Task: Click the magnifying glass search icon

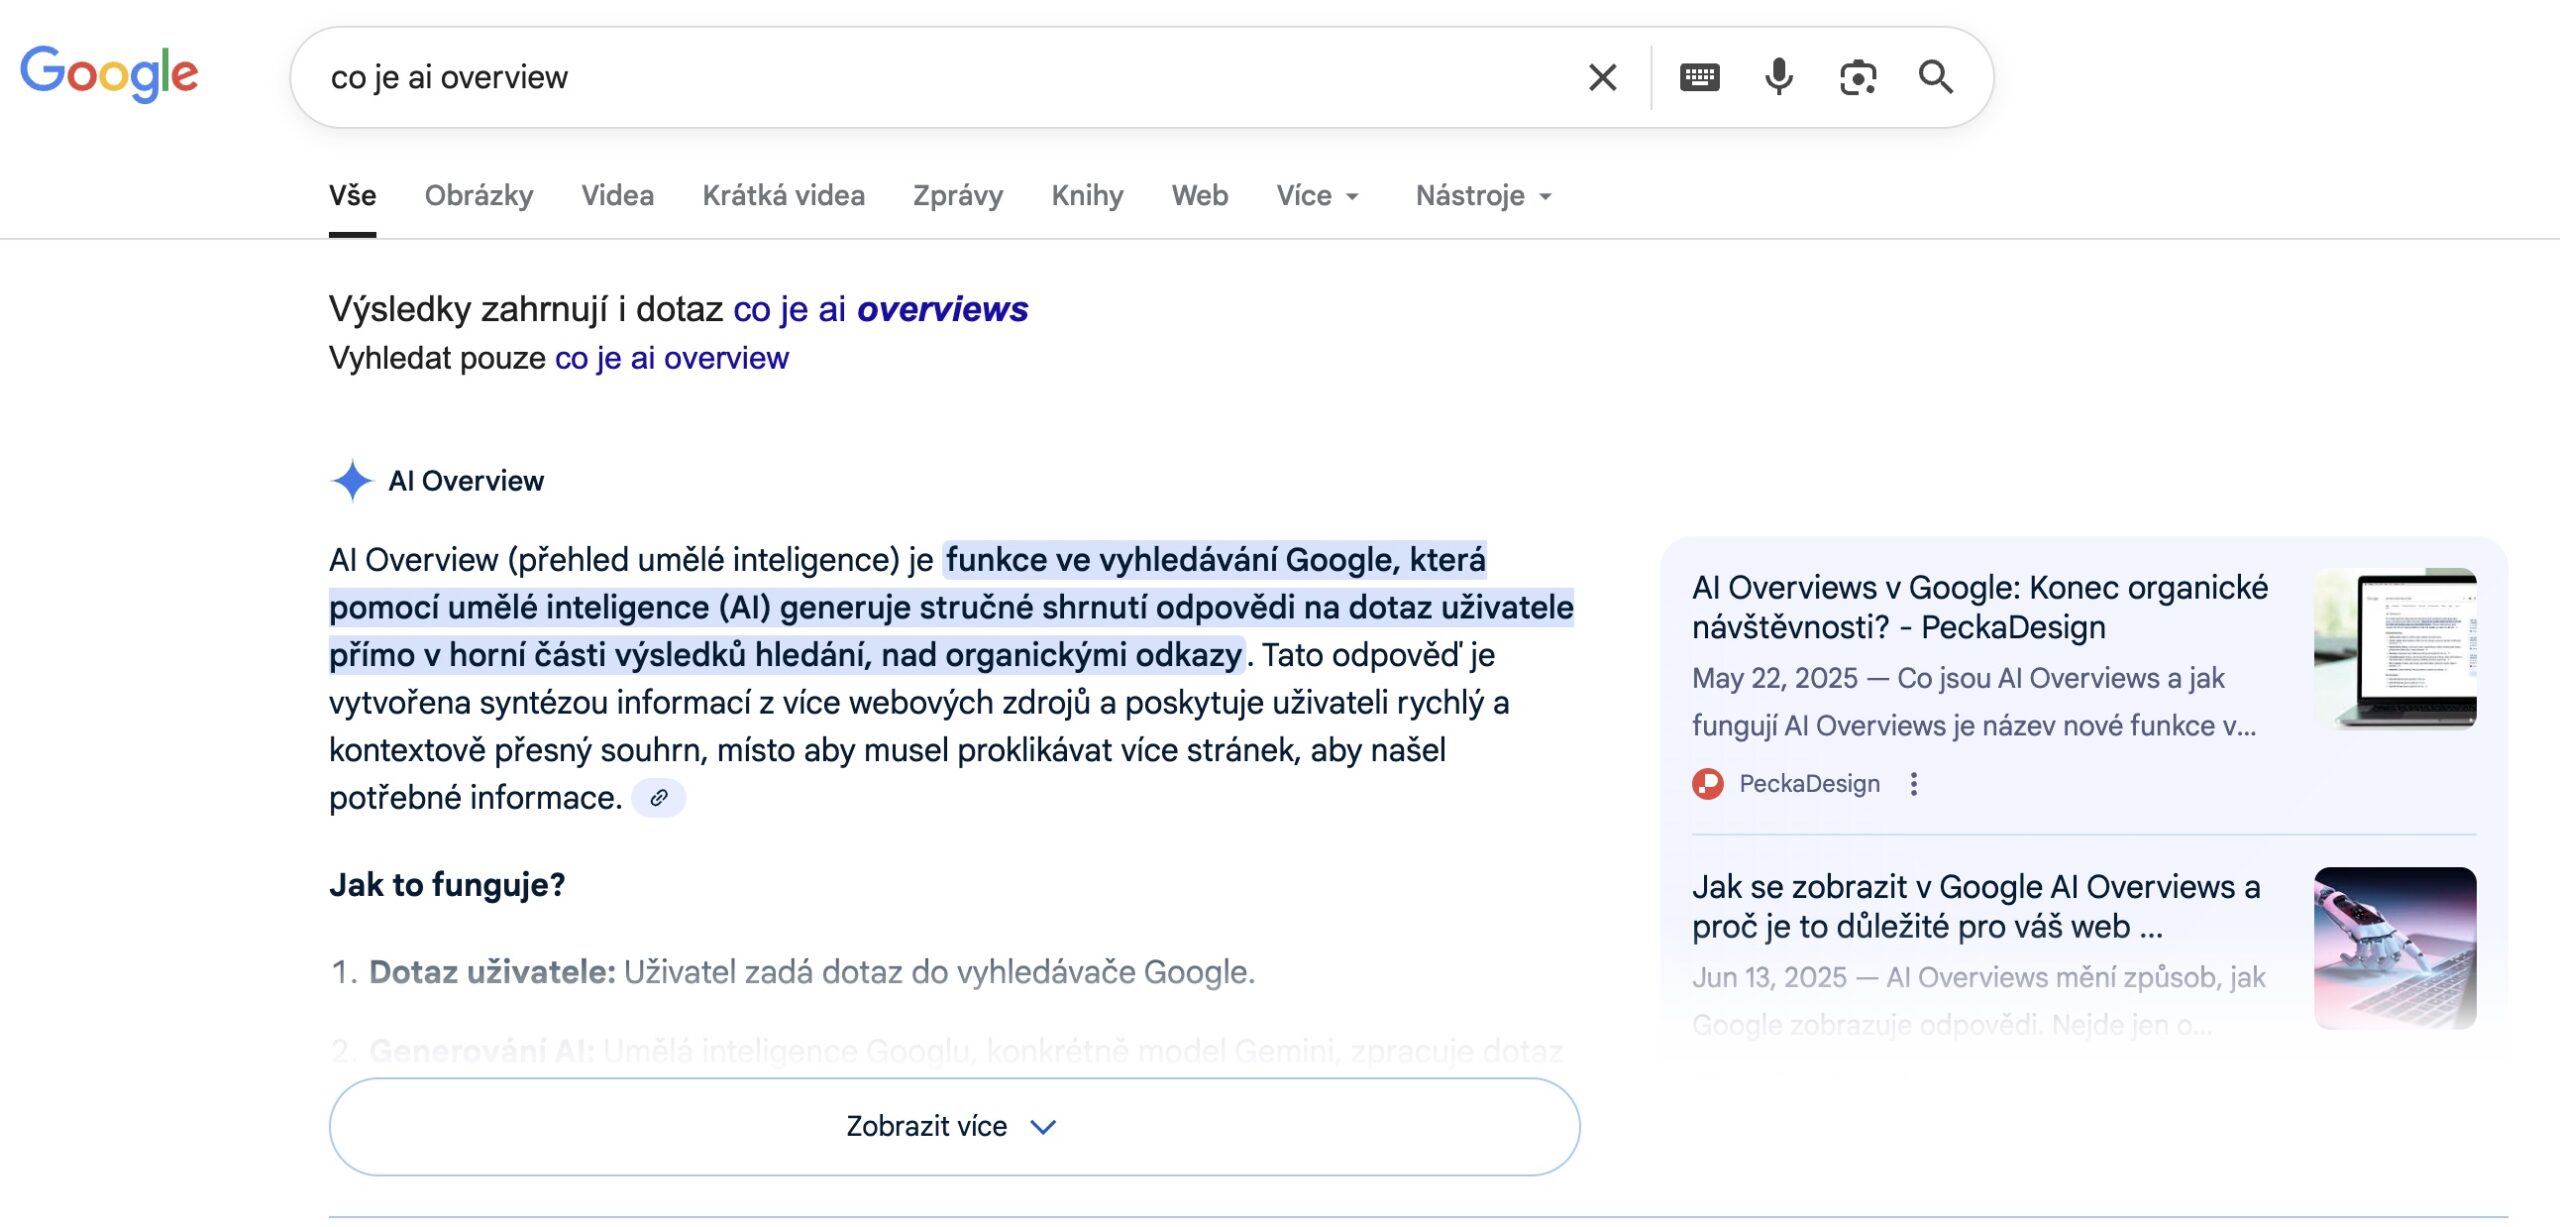Action: click(1935, 77)
